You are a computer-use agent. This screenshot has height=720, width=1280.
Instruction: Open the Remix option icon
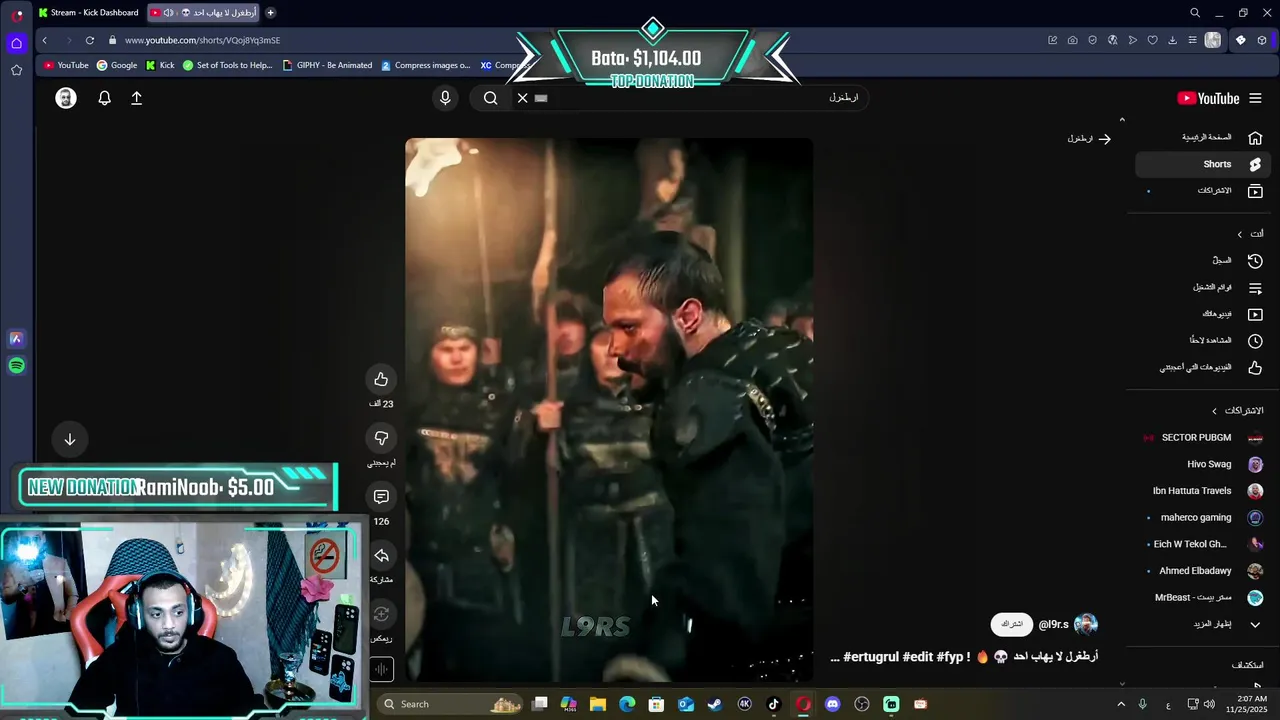pos(381,614)
